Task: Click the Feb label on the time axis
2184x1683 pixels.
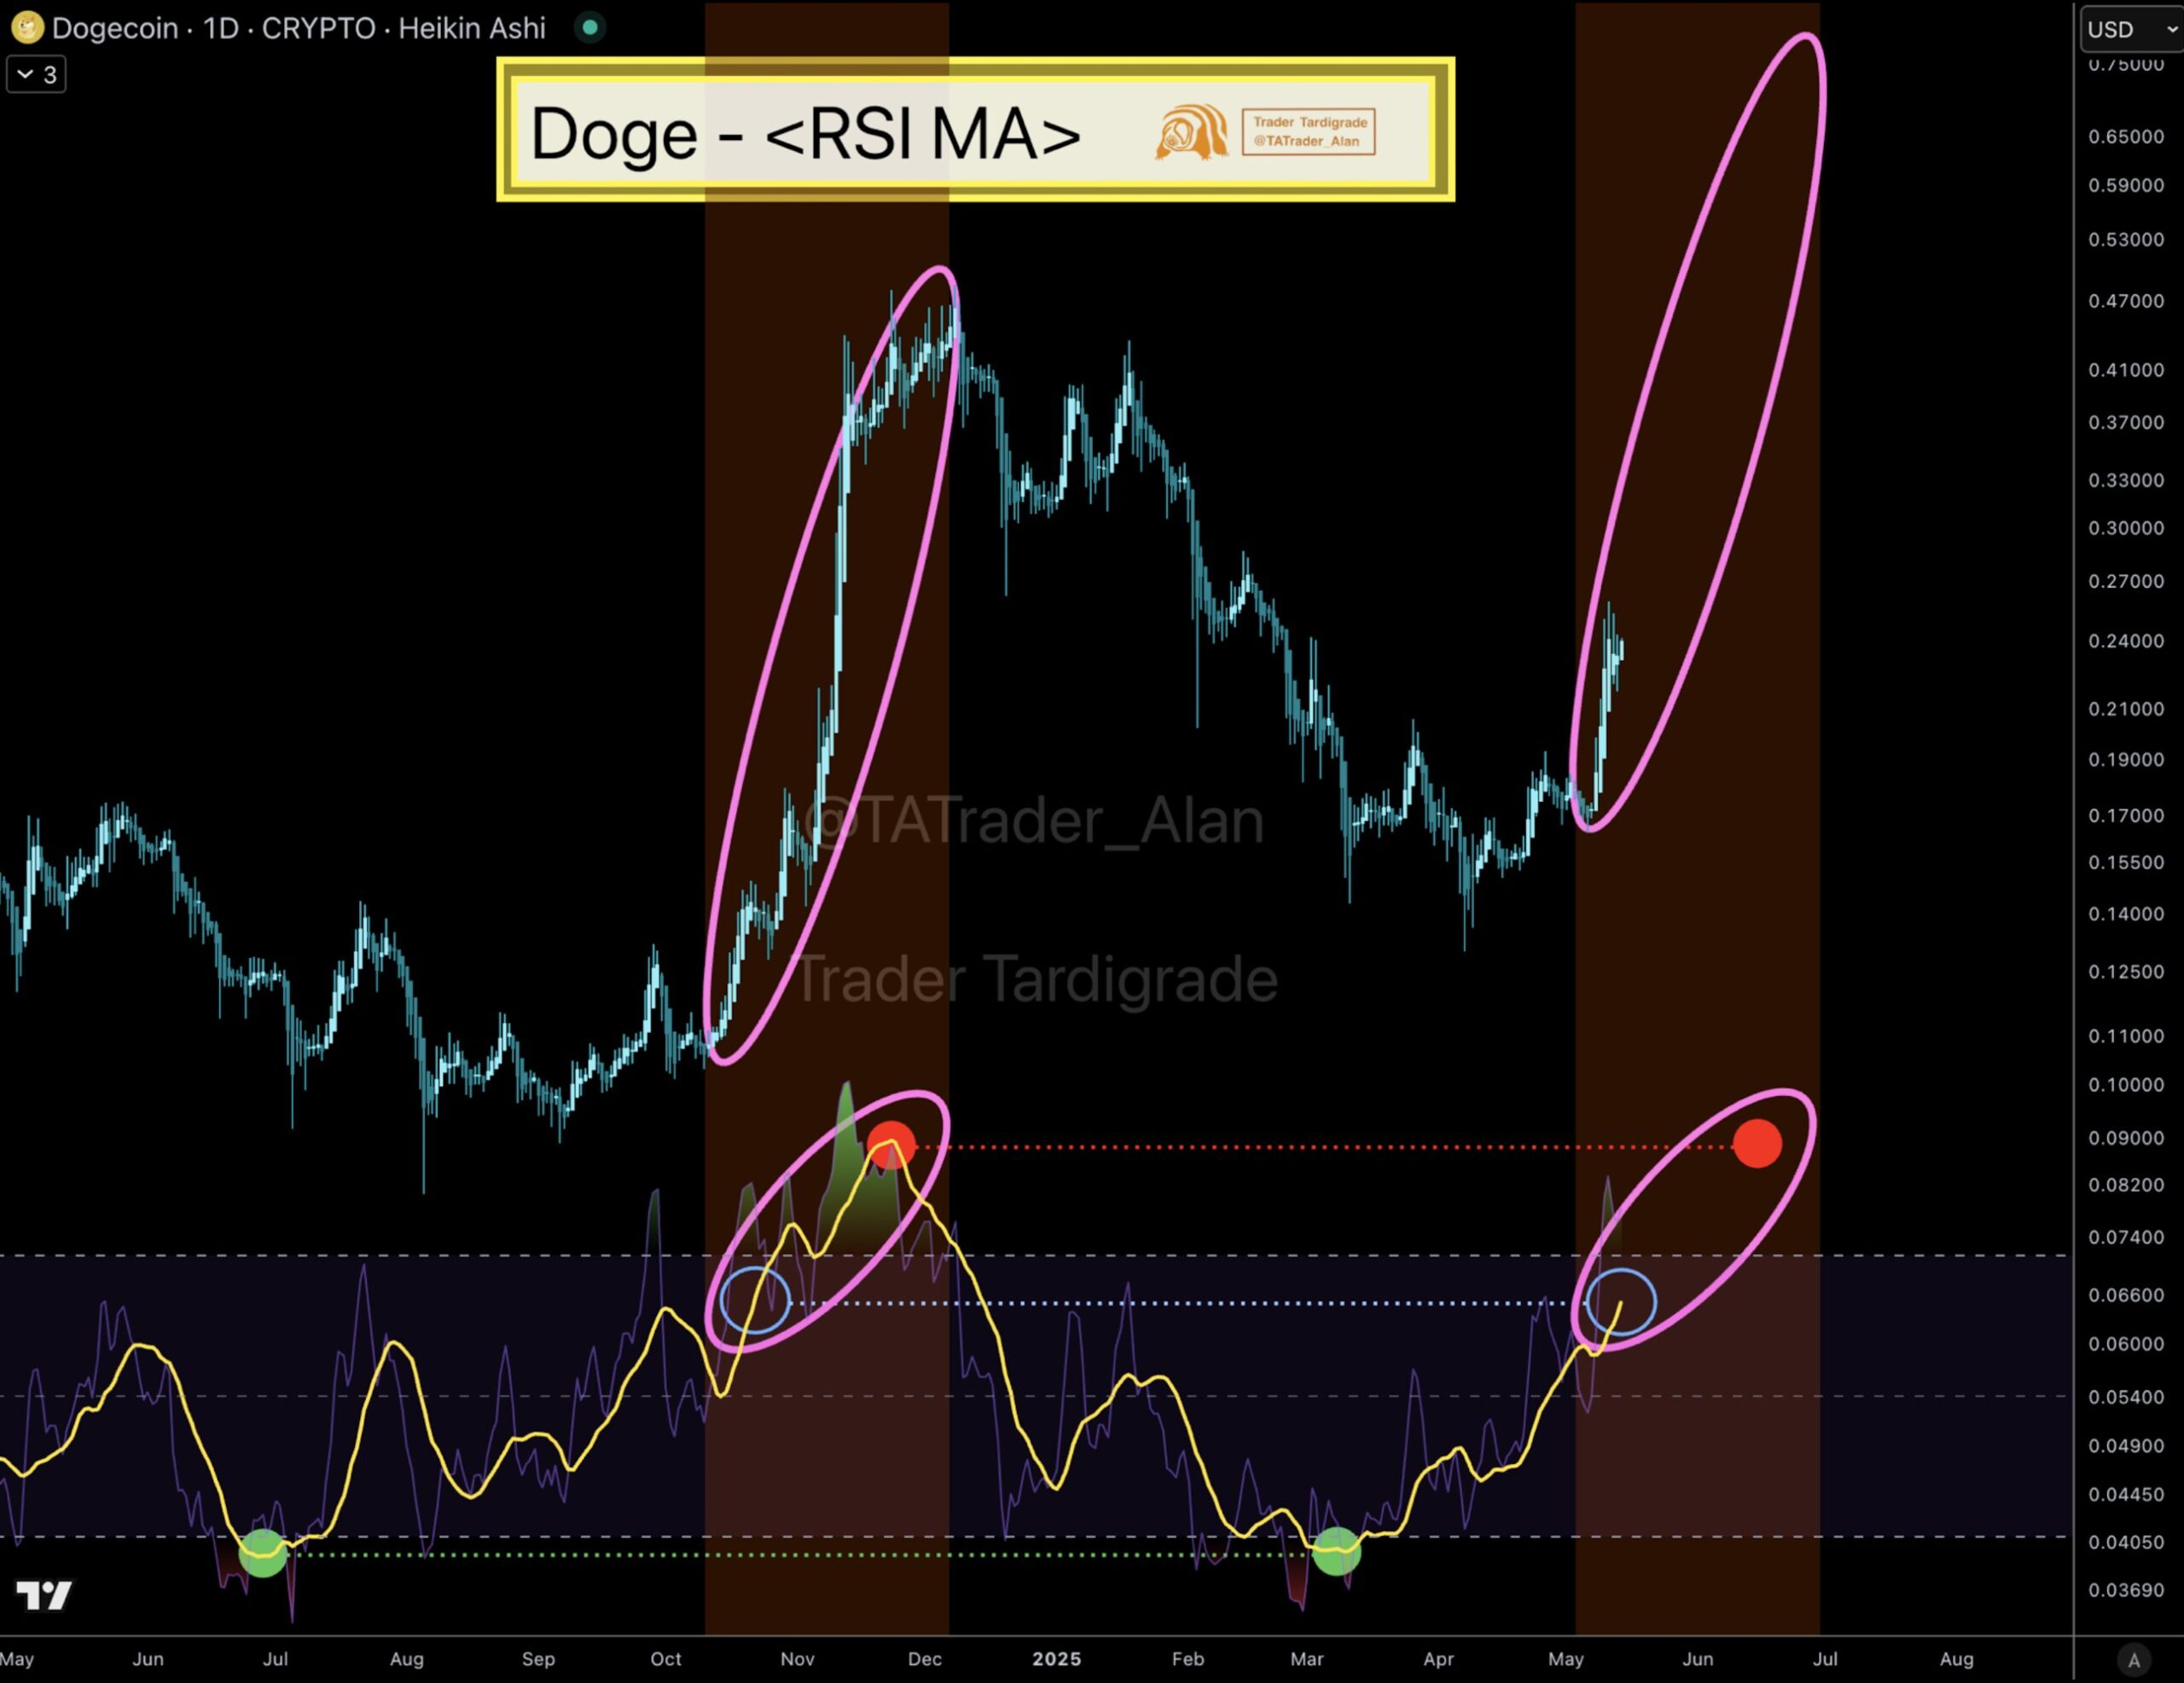Action: click(x=1188, y=1659)
